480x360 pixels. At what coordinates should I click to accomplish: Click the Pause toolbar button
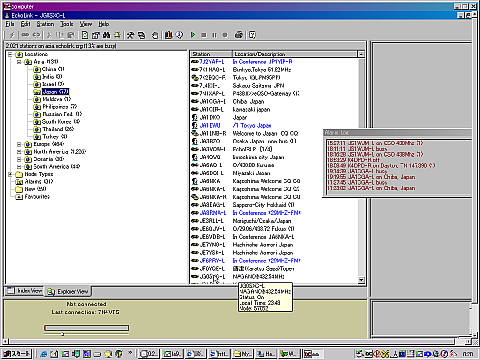pyautogui.click(x=214, y=35)
